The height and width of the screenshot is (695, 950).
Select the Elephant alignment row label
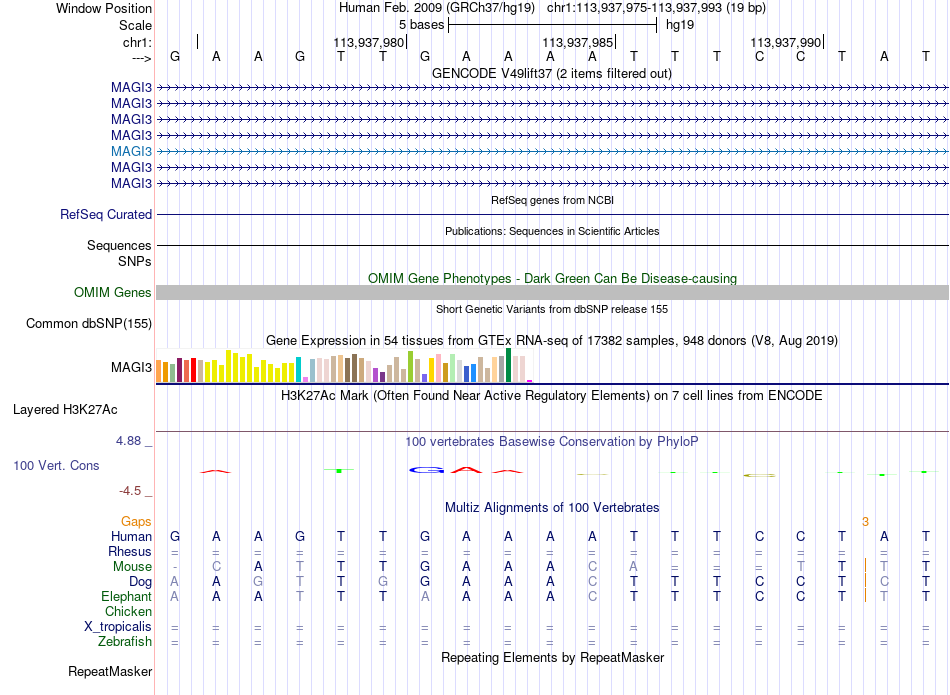tap(126, 597)
